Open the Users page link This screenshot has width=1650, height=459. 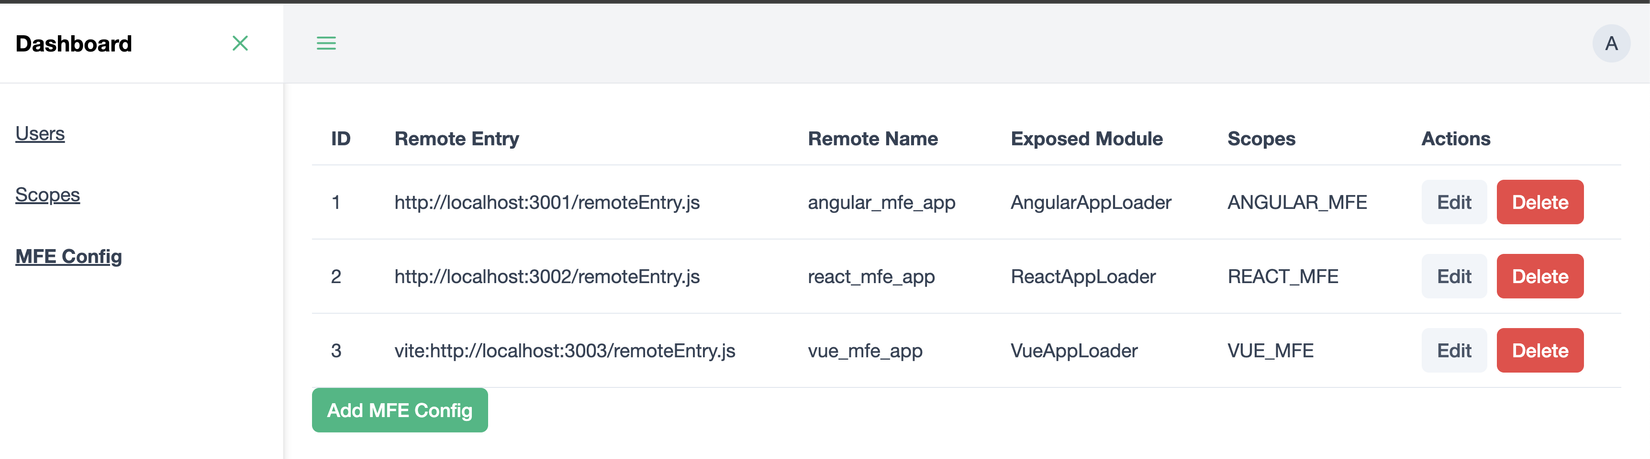pos(40,133)
